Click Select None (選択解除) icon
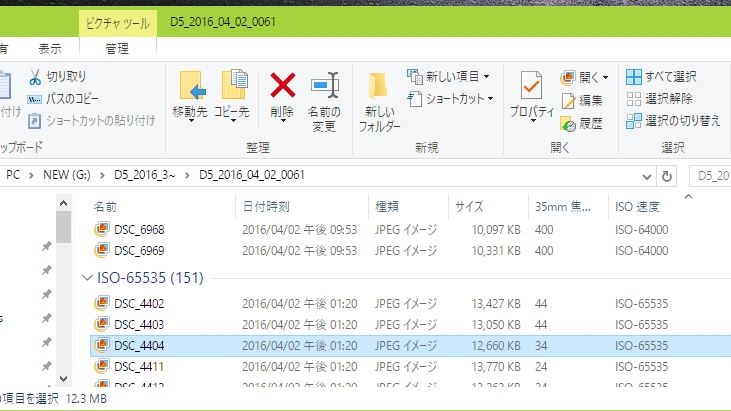Image resolution: width=731 pixels, height=411 pixels. [x=634, y=99]
